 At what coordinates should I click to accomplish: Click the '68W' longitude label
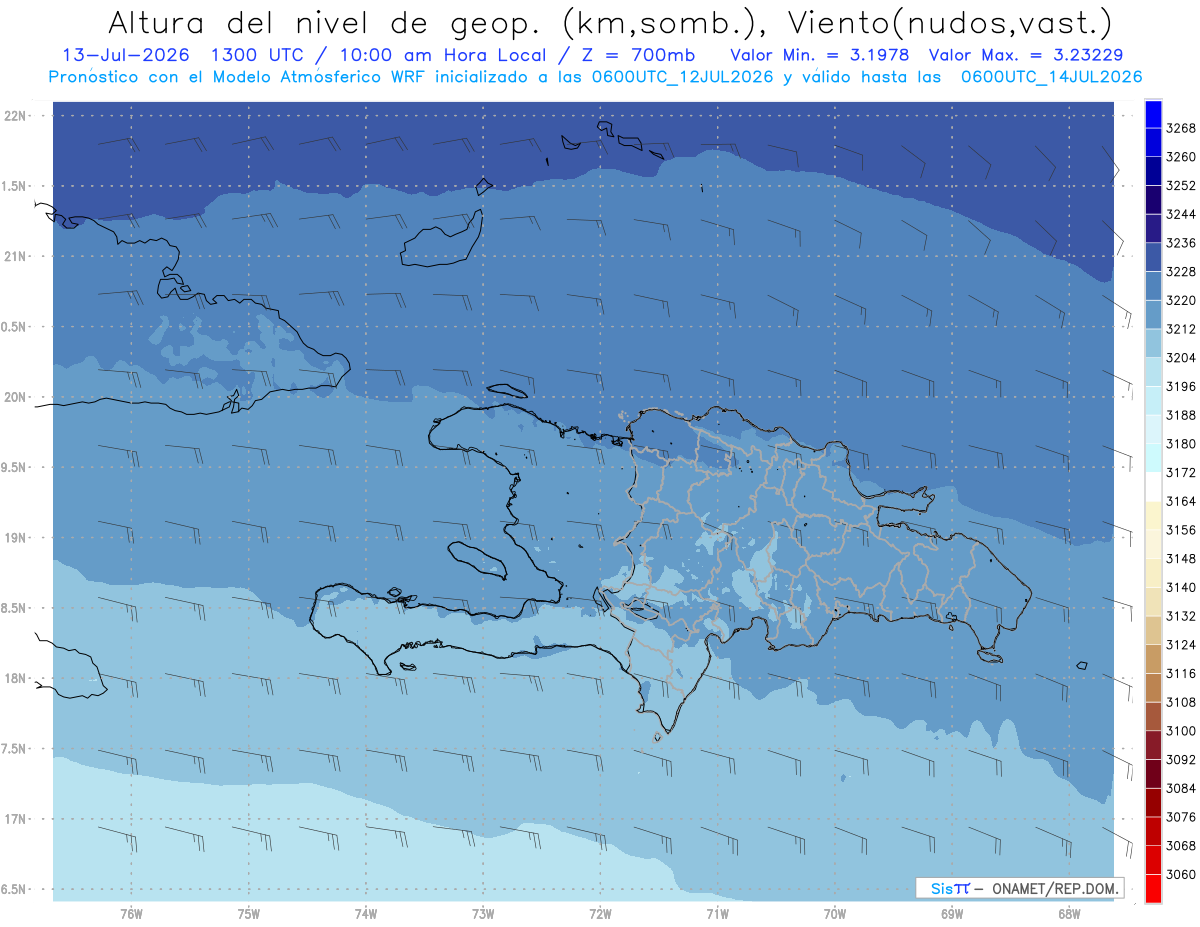point(1069,913)
